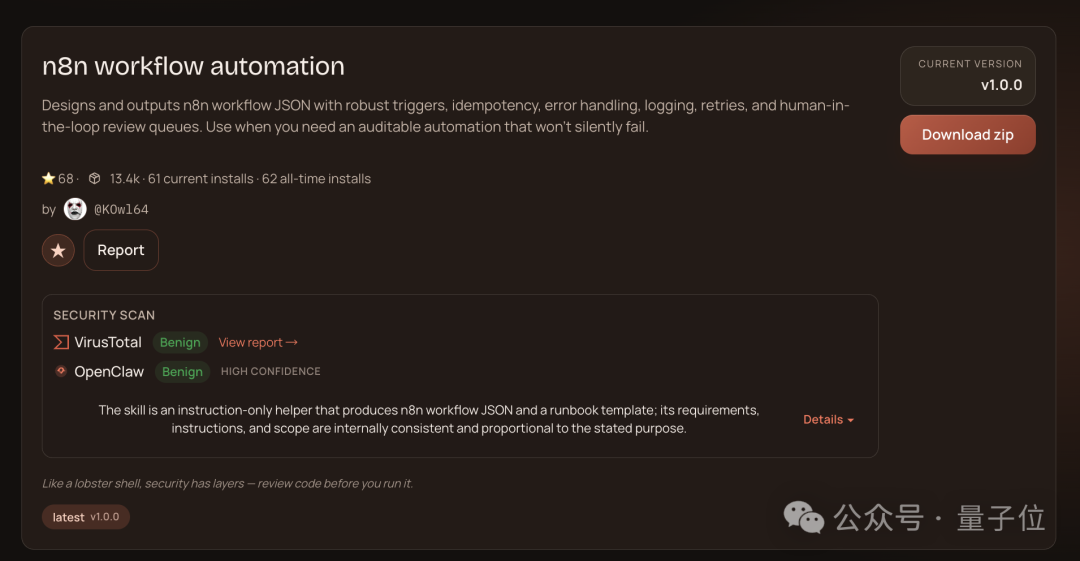Viewport: 1080px width, 561px height.
Task: Click the Current Version v1.0.0 box
Action: pos(967,76)
